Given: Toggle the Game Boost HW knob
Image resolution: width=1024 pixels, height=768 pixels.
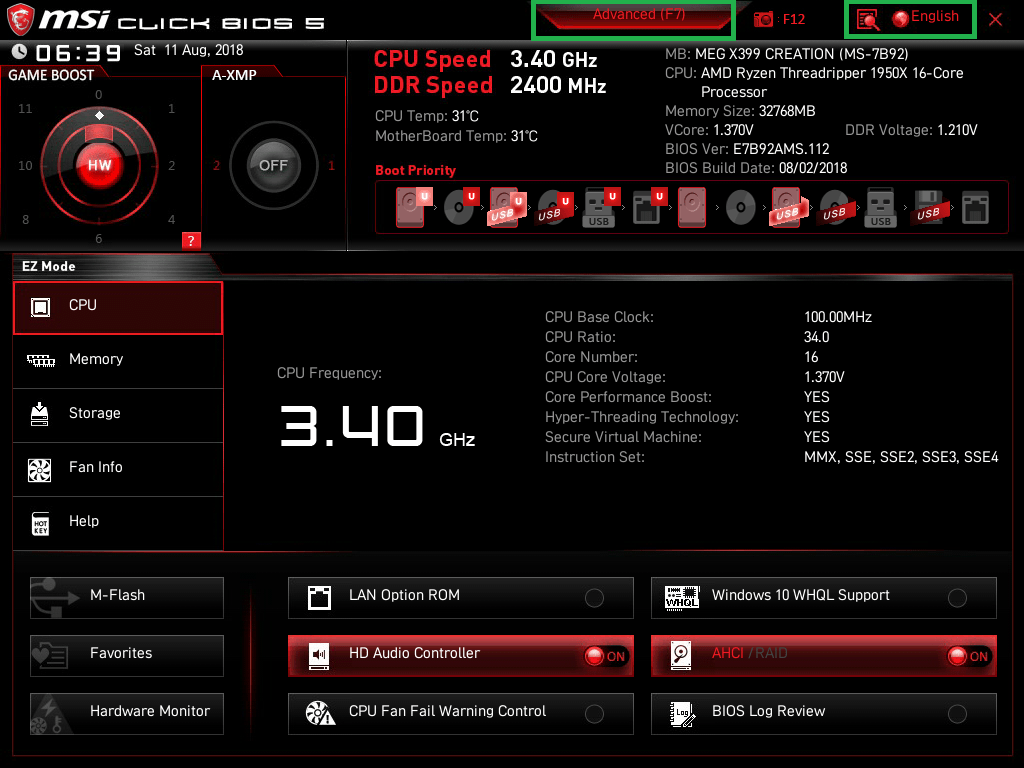Looking at the screenshot, I should click(x=99, y=165).
